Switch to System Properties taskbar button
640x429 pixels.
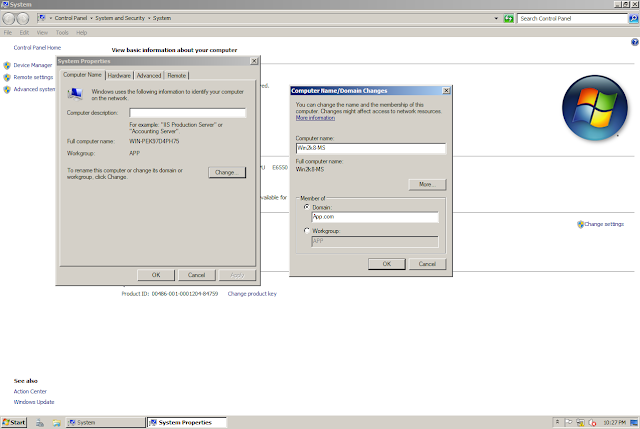pyautogui.click(x=187, y=422)
